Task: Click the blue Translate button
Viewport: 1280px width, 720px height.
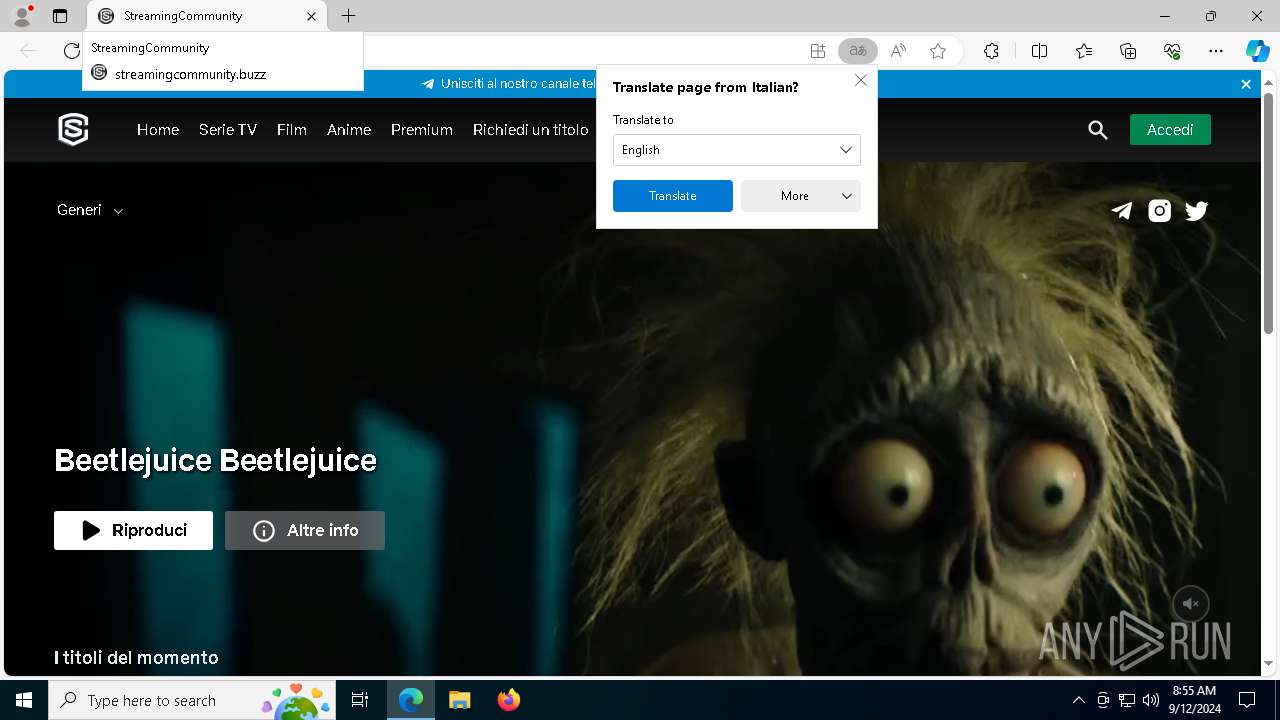Action: 673,196
